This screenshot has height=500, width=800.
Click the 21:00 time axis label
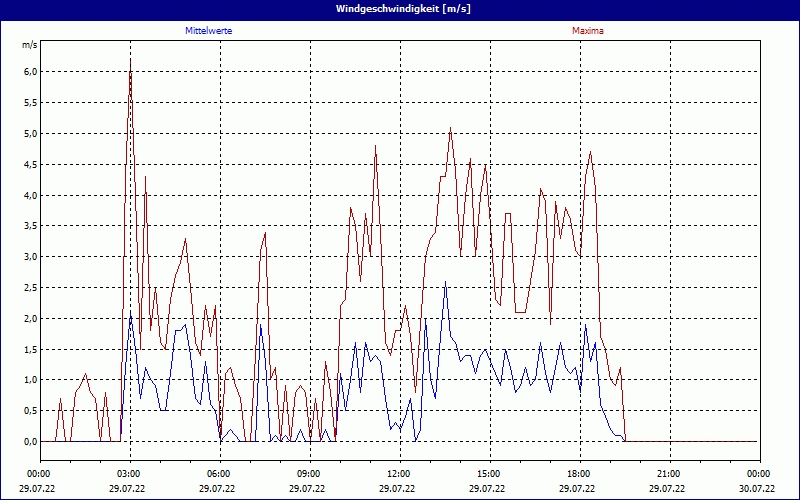pos(668,474)
